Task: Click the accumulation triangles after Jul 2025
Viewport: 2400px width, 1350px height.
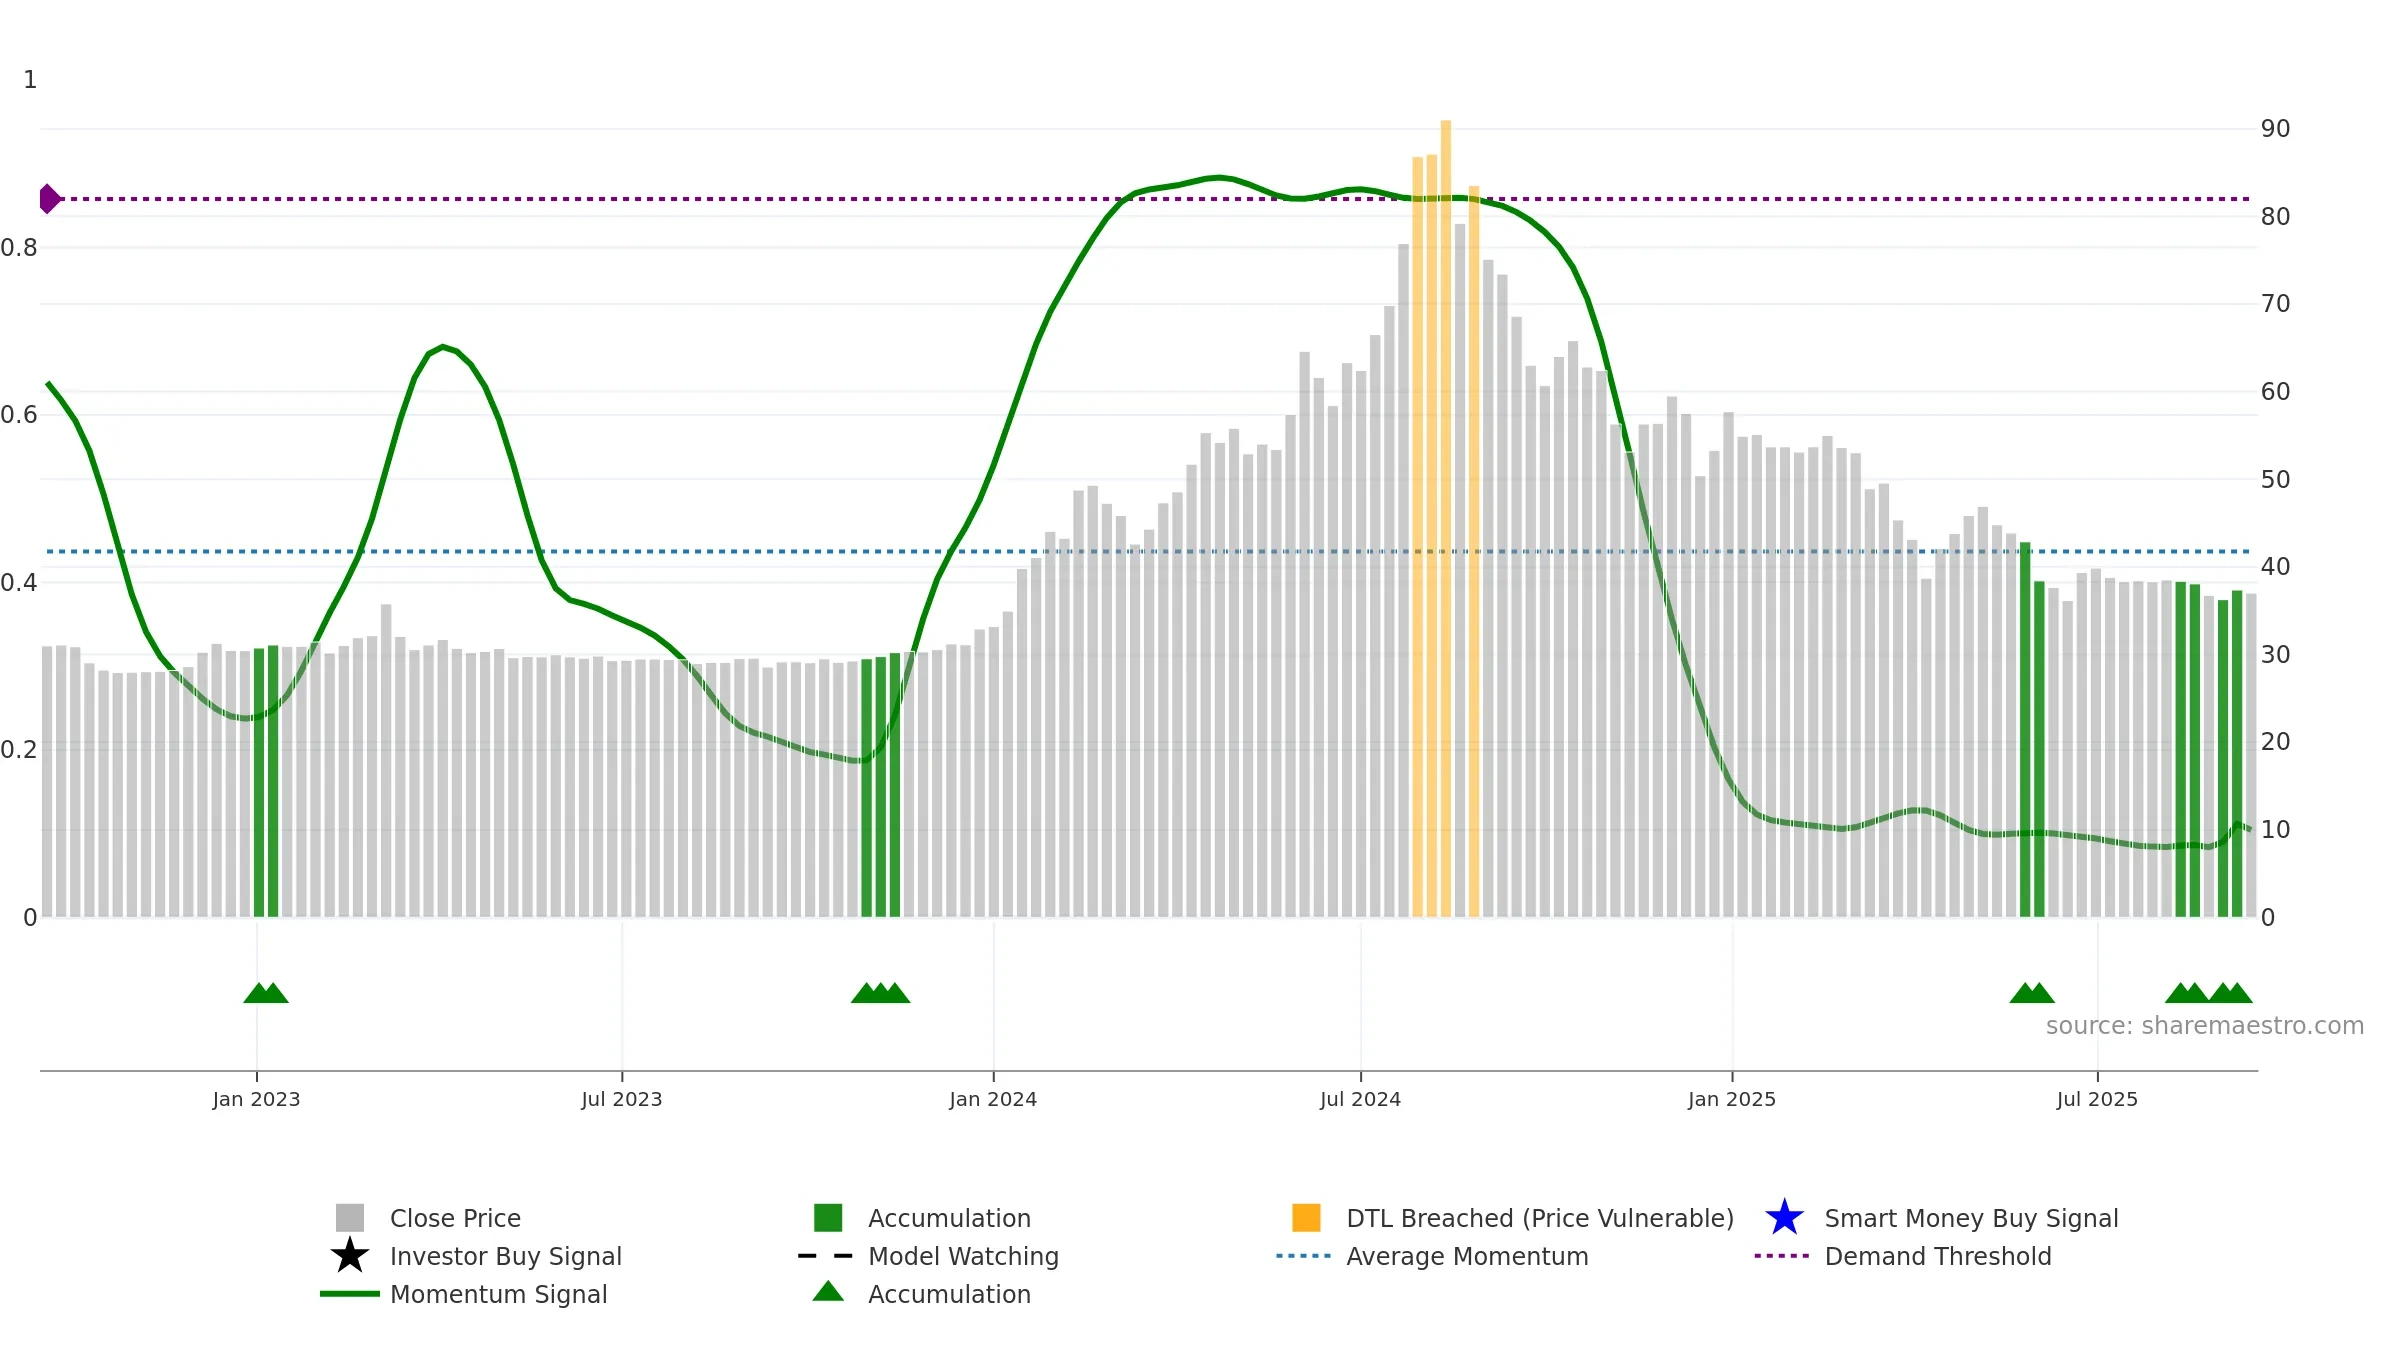Action: [2209, 993]
